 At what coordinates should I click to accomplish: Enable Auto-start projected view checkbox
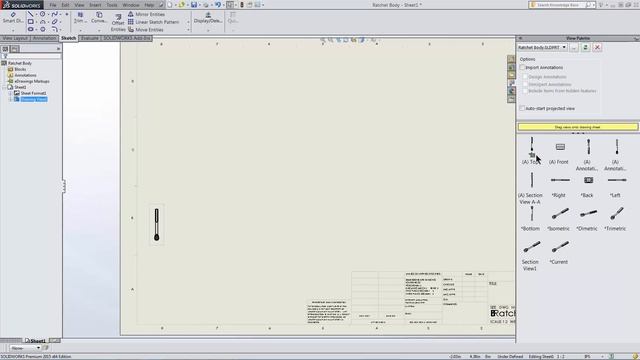[x=522, y=108]
